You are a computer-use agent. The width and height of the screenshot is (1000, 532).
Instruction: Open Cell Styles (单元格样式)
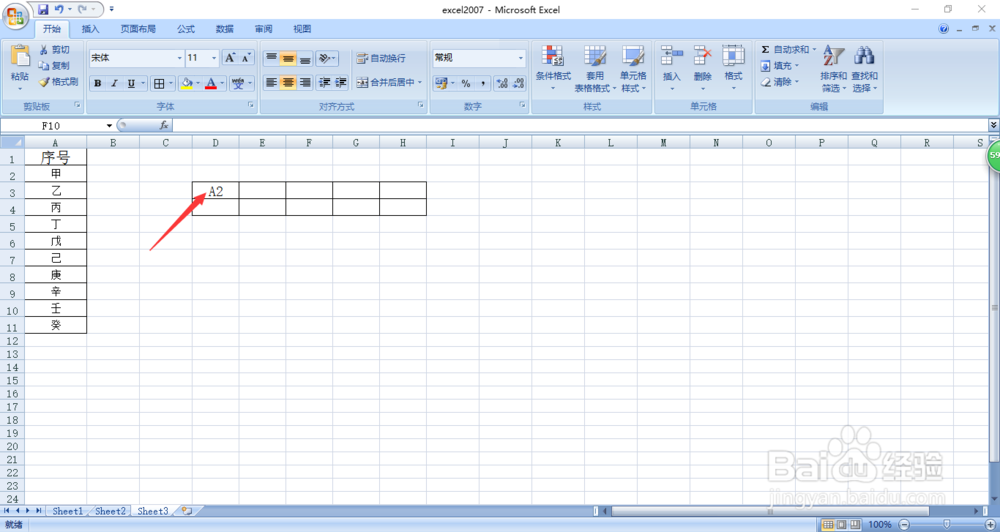(633, 68)
